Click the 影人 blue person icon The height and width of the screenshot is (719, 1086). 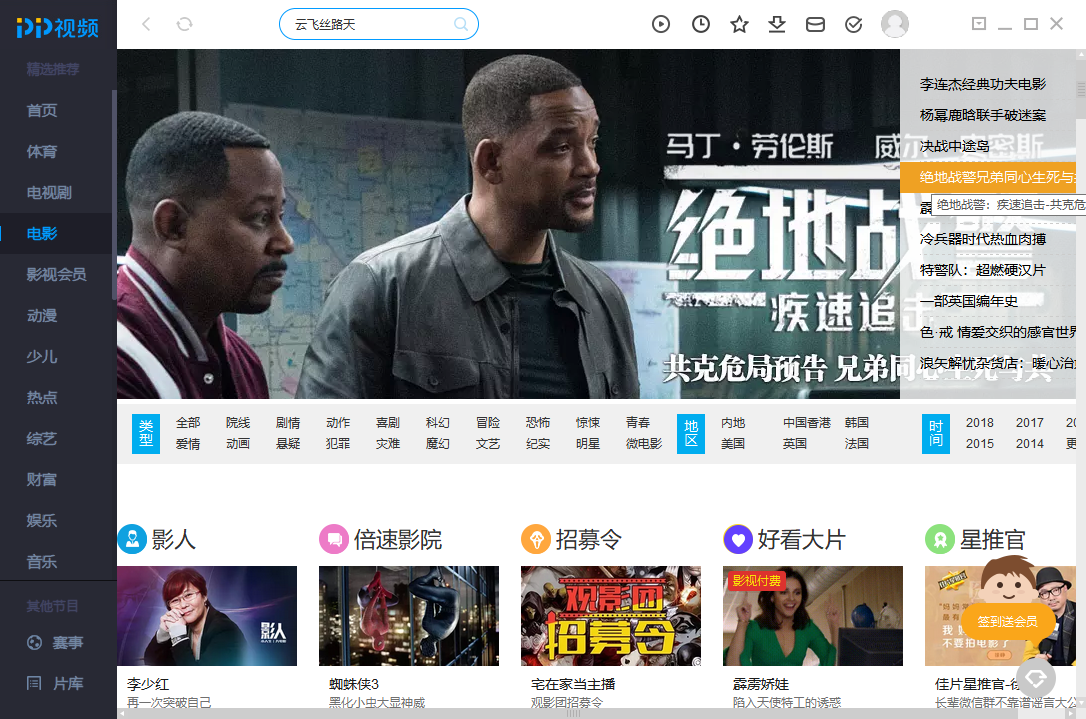[132, 539]
